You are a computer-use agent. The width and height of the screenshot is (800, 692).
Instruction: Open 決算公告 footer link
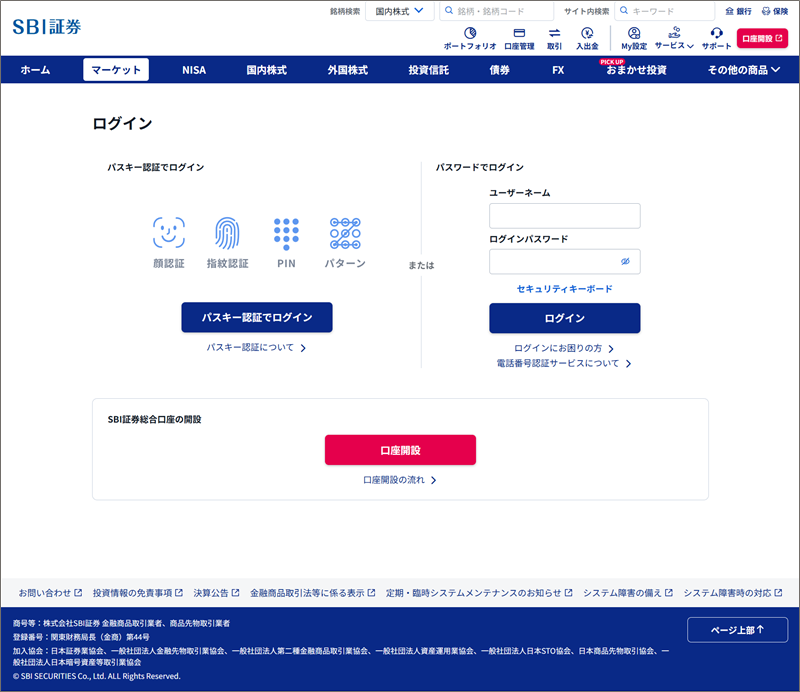(216, 593)
